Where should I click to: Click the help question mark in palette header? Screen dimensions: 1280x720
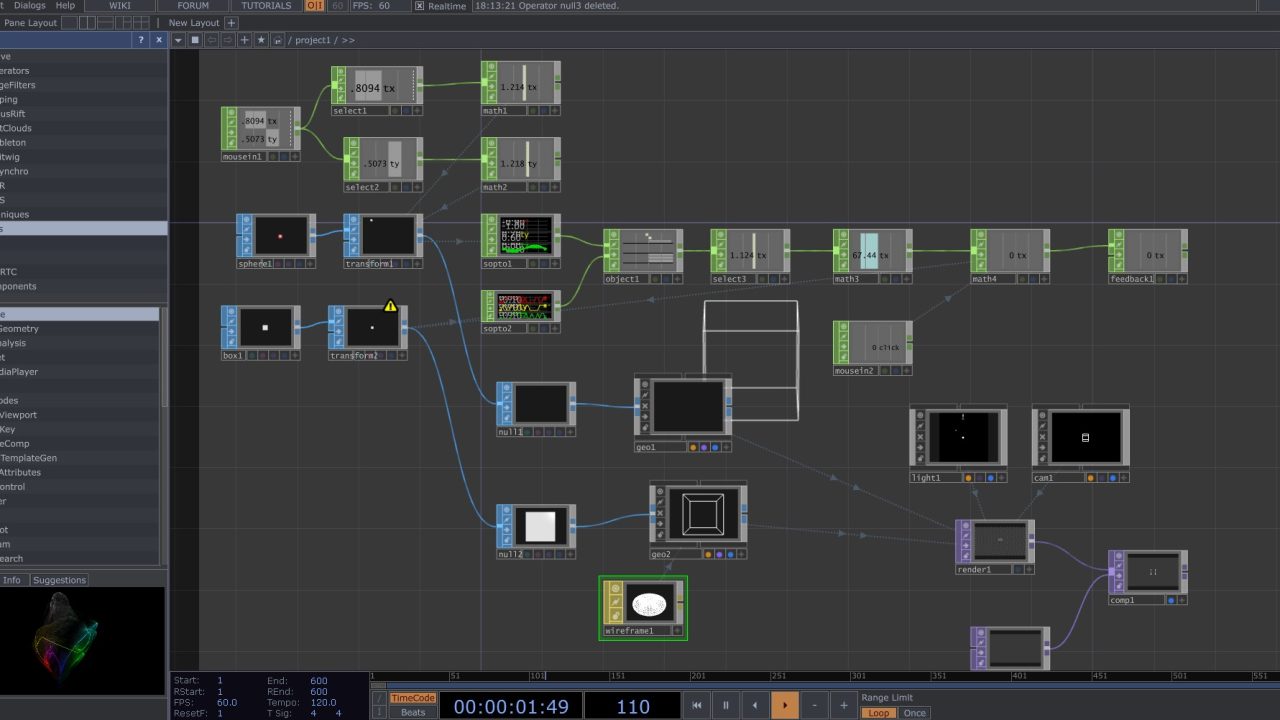(141, 40)
